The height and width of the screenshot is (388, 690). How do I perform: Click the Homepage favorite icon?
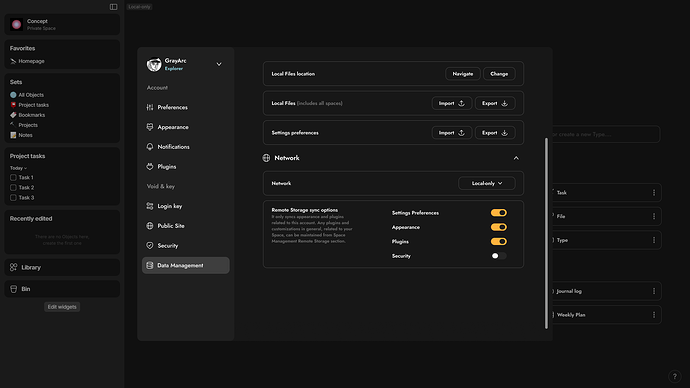(x=13, y=61)
